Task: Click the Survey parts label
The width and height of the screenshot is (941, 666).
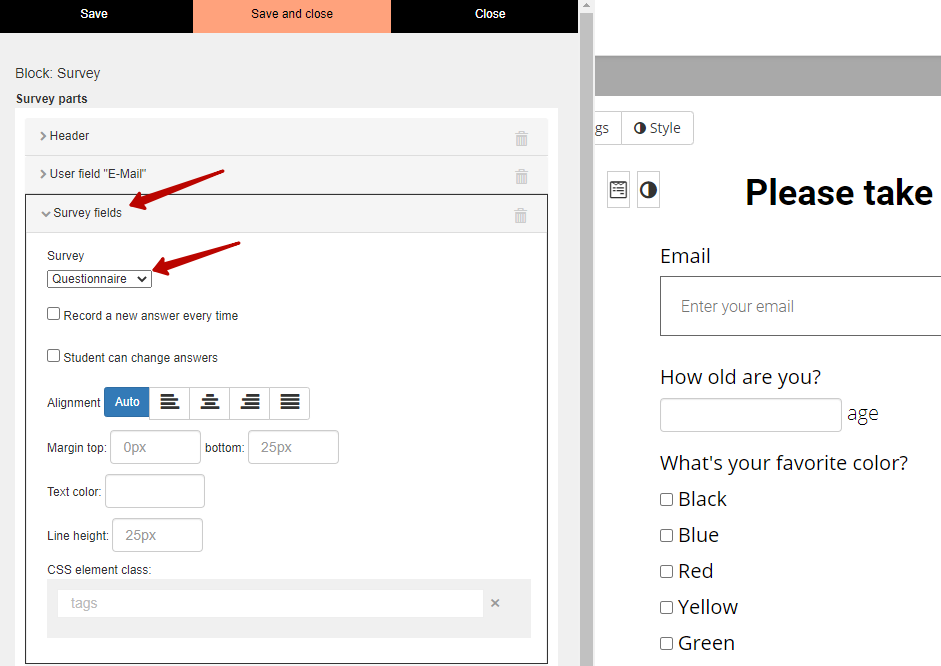Action: 52,98
